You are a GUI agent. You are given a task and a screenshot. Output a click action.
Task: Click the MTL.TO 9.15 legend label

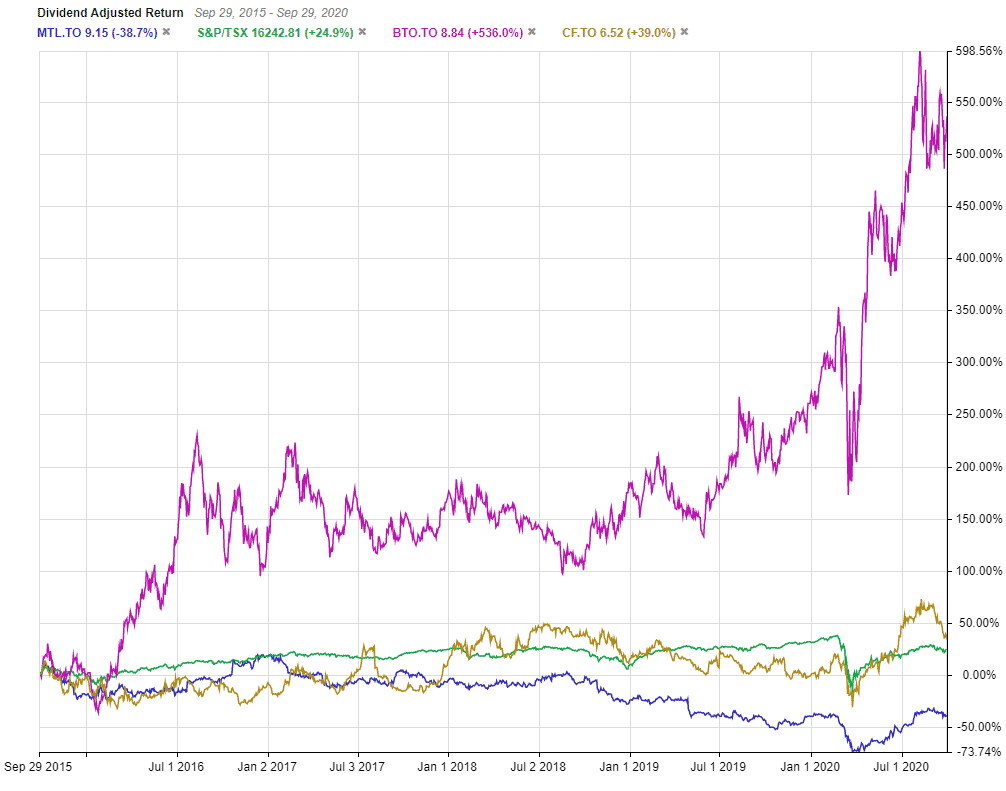(97, 32)
